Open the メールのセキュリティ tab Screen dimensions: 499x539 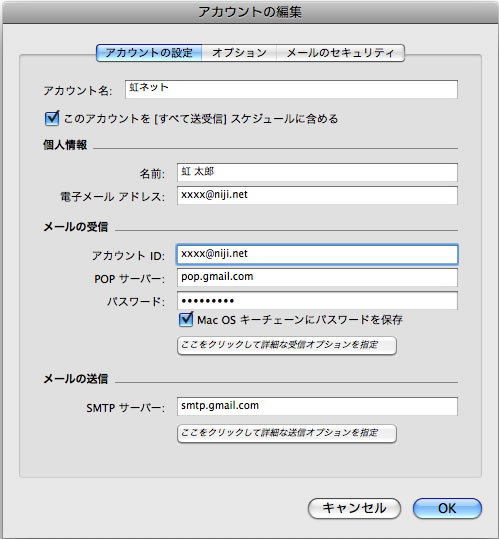[x=340, y=53]
